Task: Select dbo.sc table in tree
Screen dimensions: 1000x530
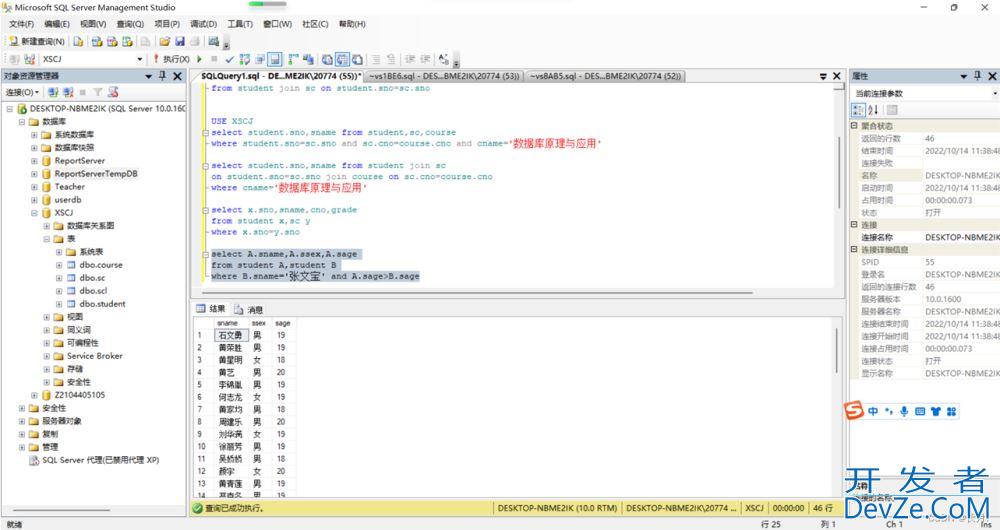Action: pos(92,278)
